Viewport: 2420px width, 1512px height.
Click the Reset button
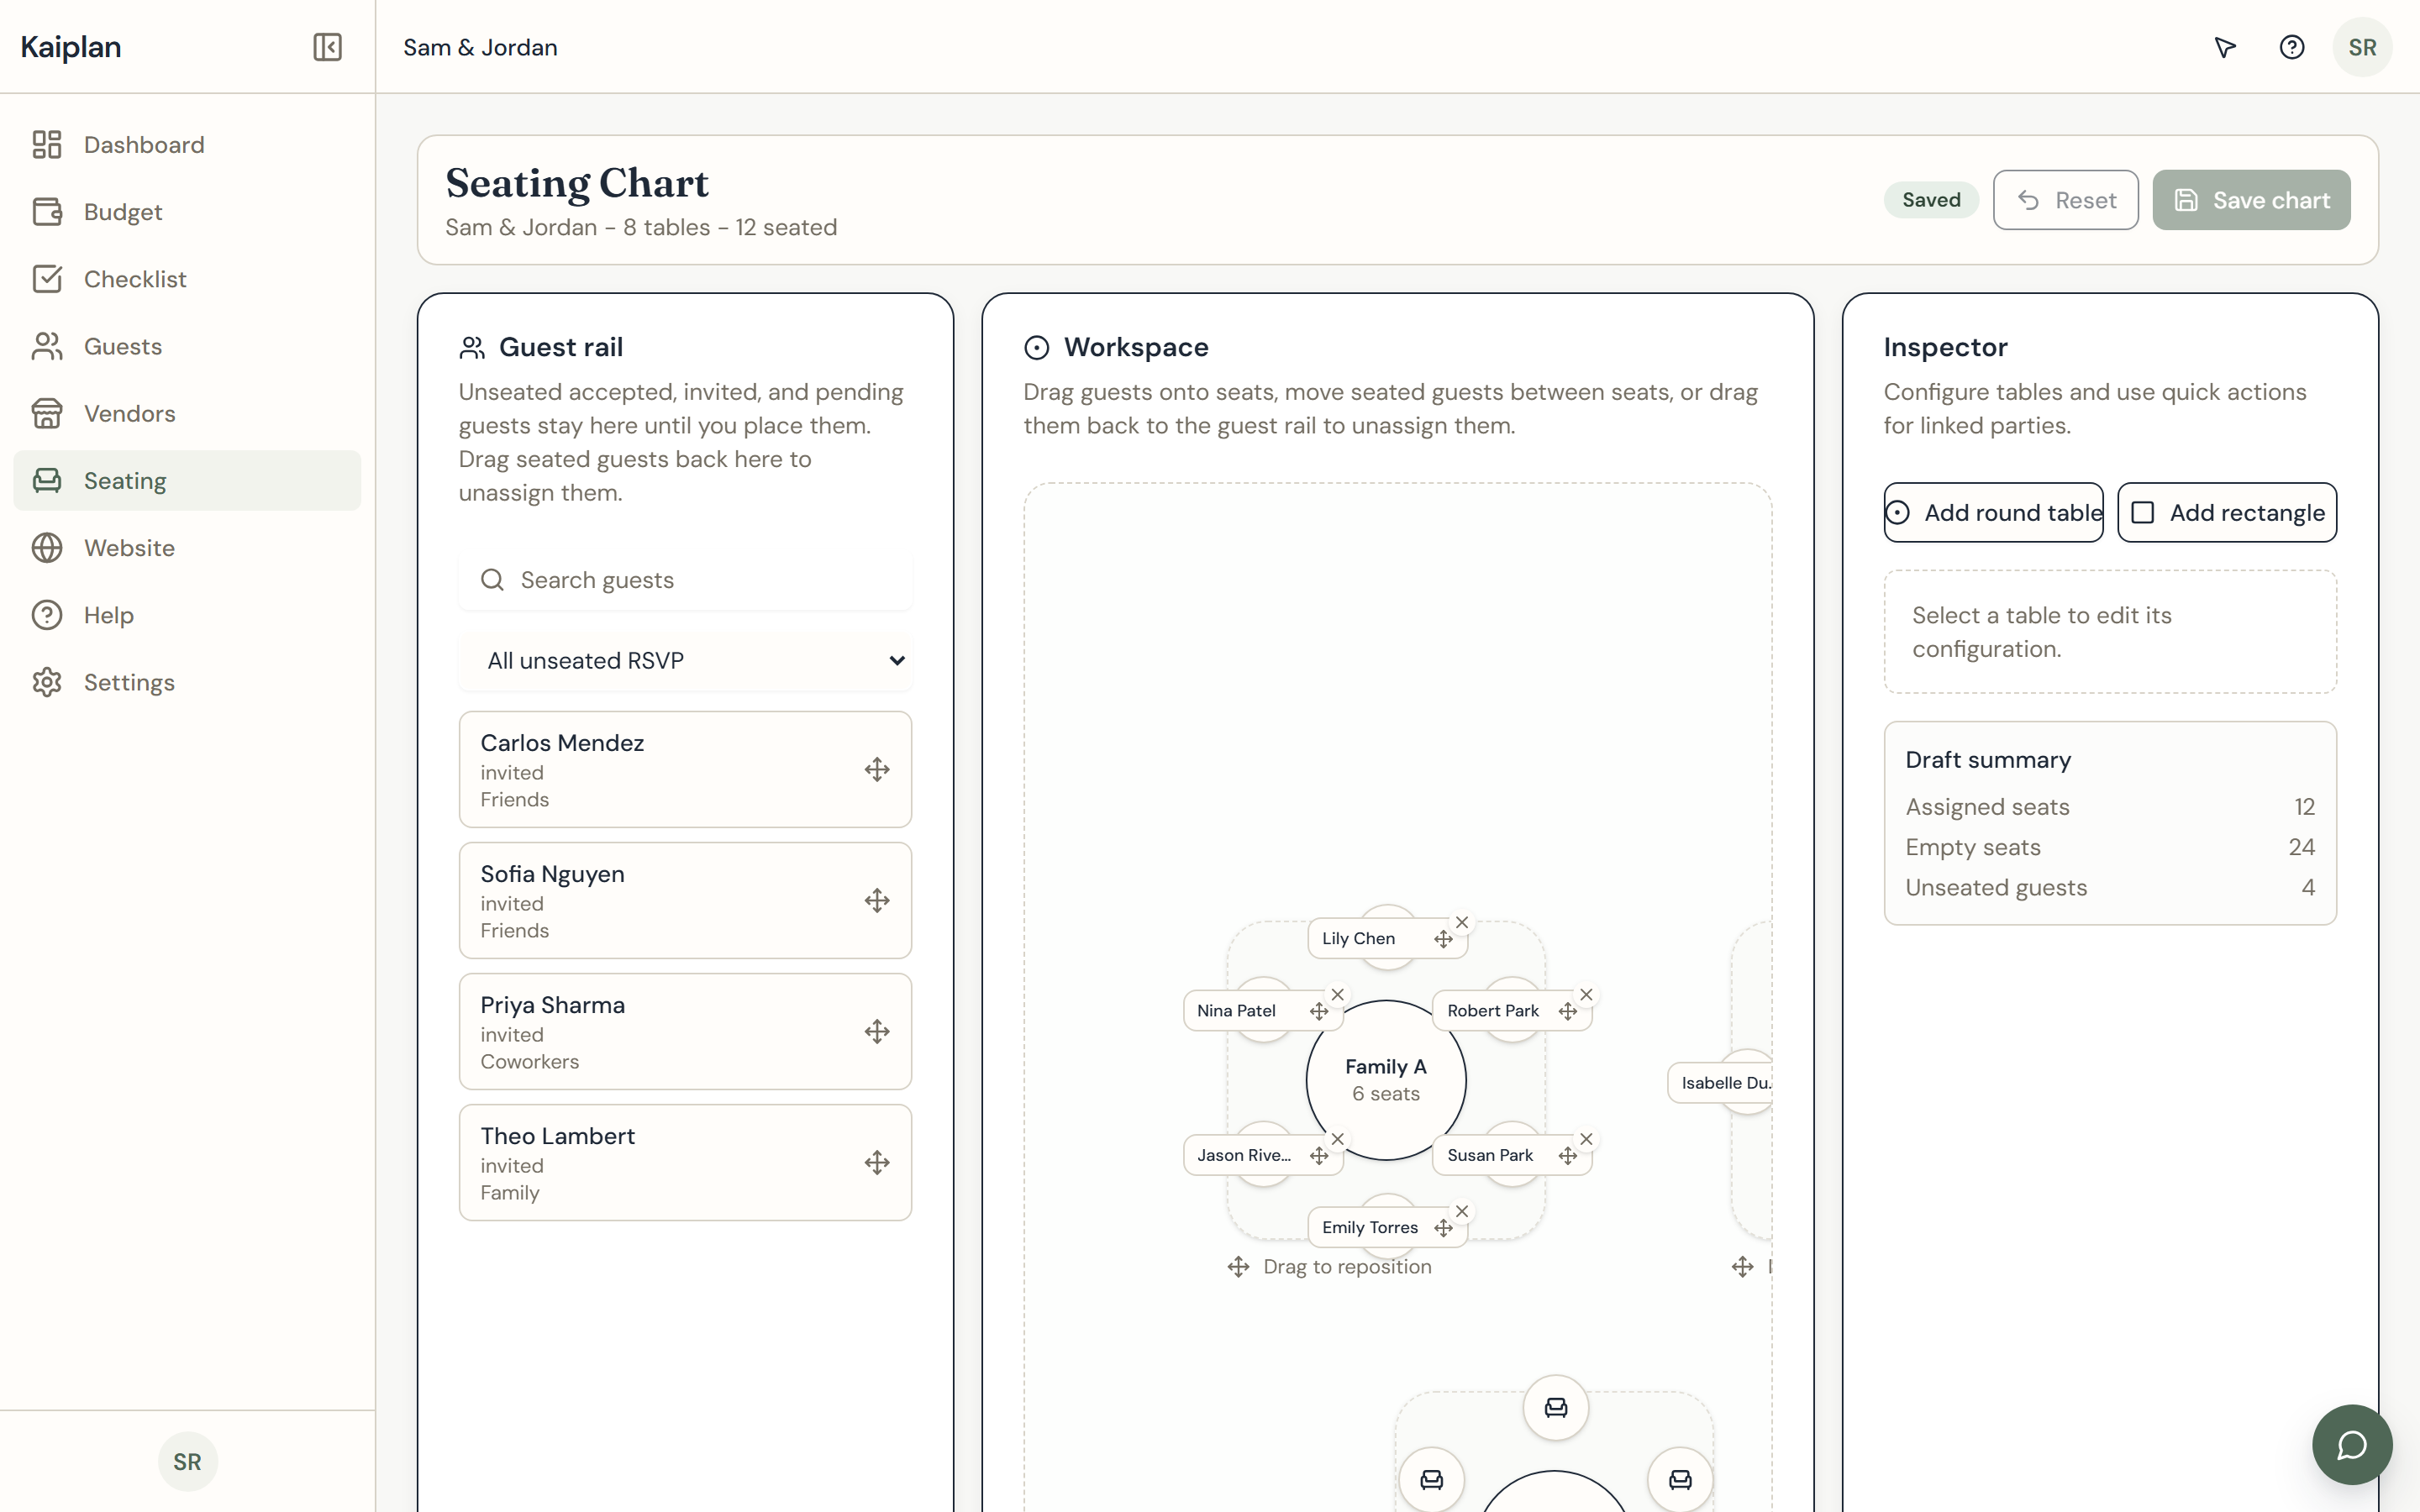click(2065, 200)
